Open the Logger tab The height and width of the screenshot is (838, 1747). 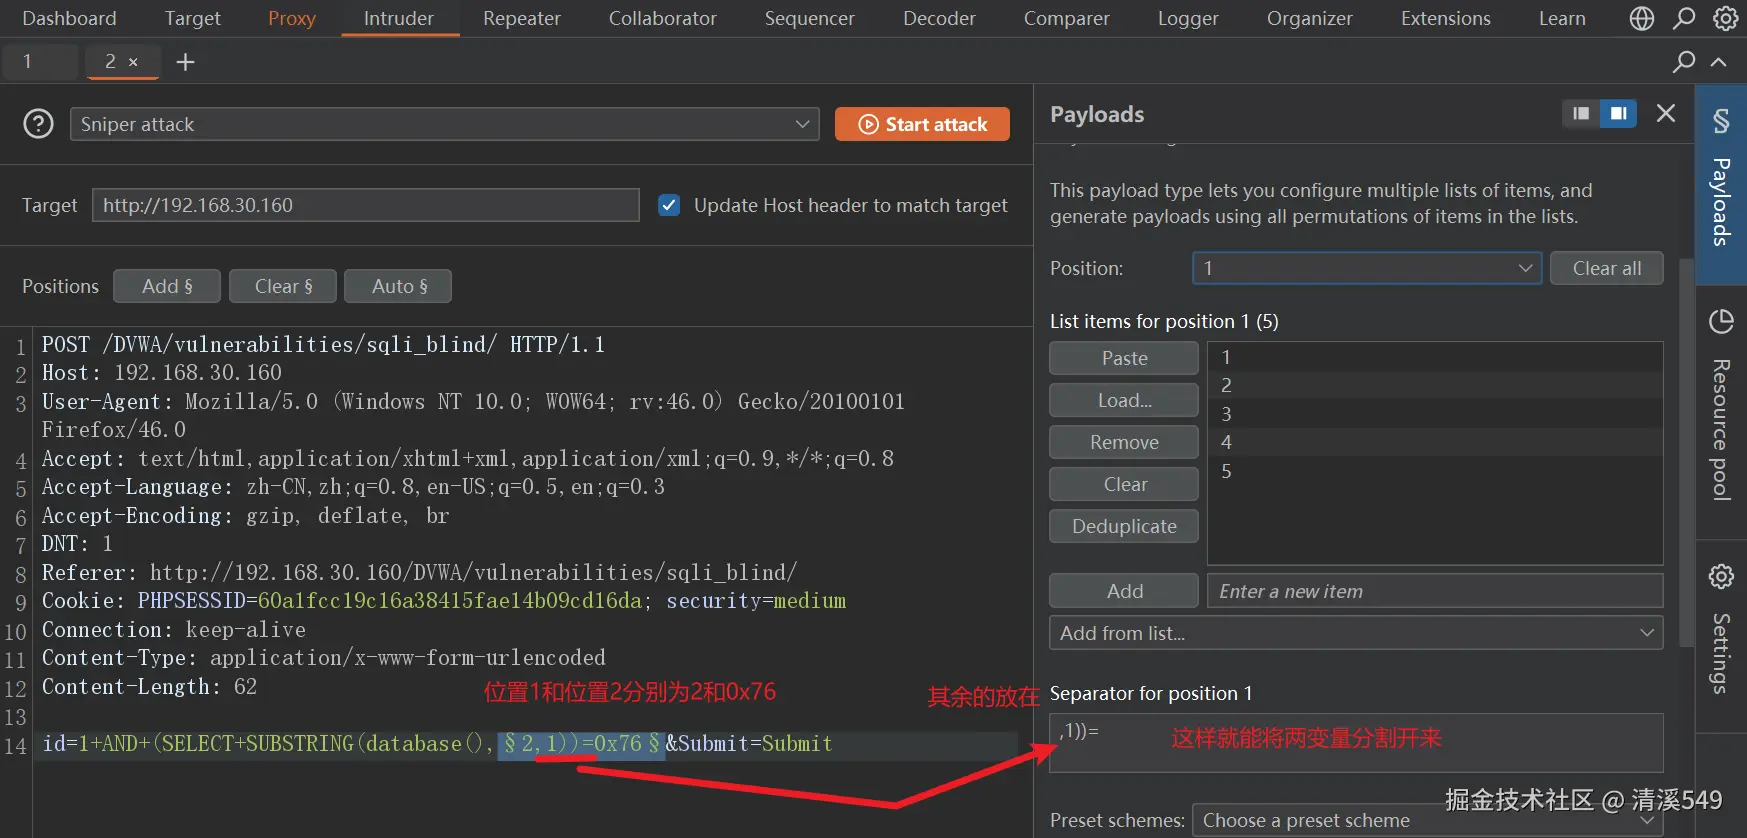pos(1188,18)
